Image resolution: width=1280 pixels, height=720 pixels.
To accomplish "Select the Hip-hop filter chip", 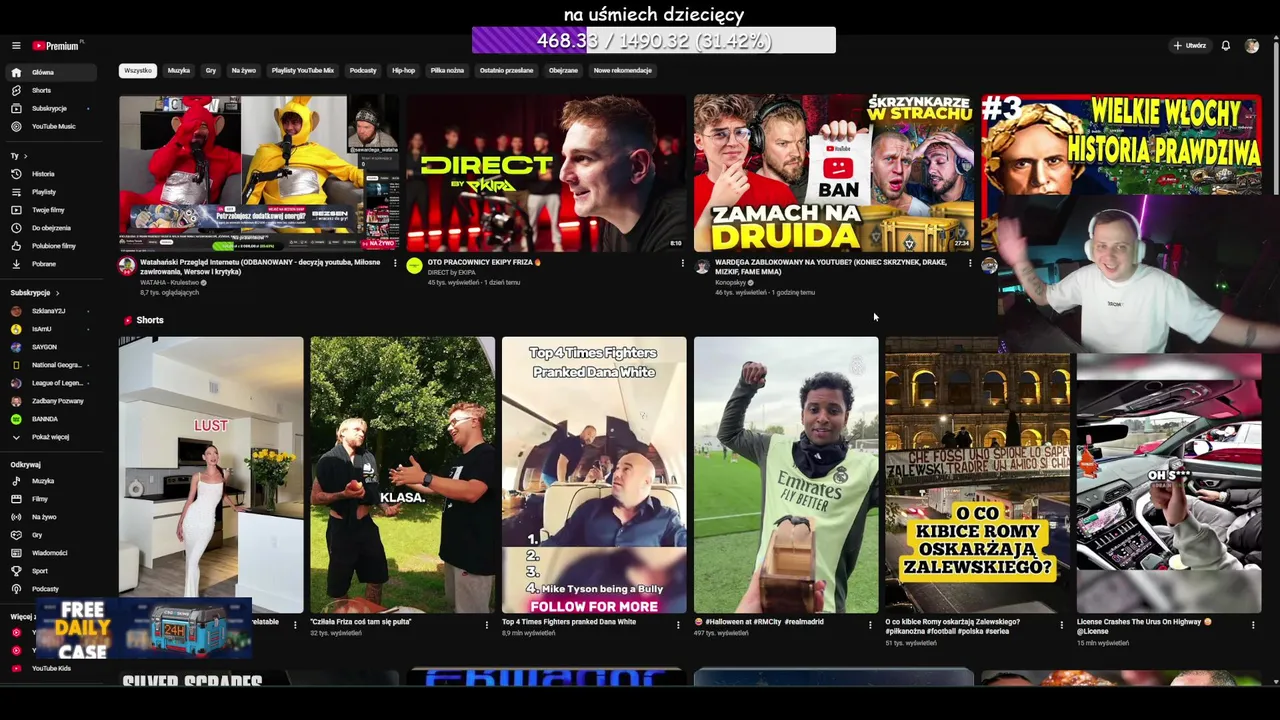I will (403, 71).
